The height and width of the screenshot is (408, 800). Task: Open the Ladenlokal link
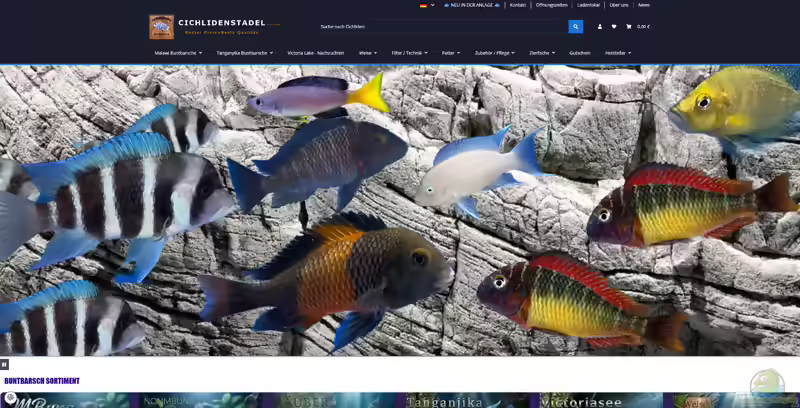(x=588, y=5)
